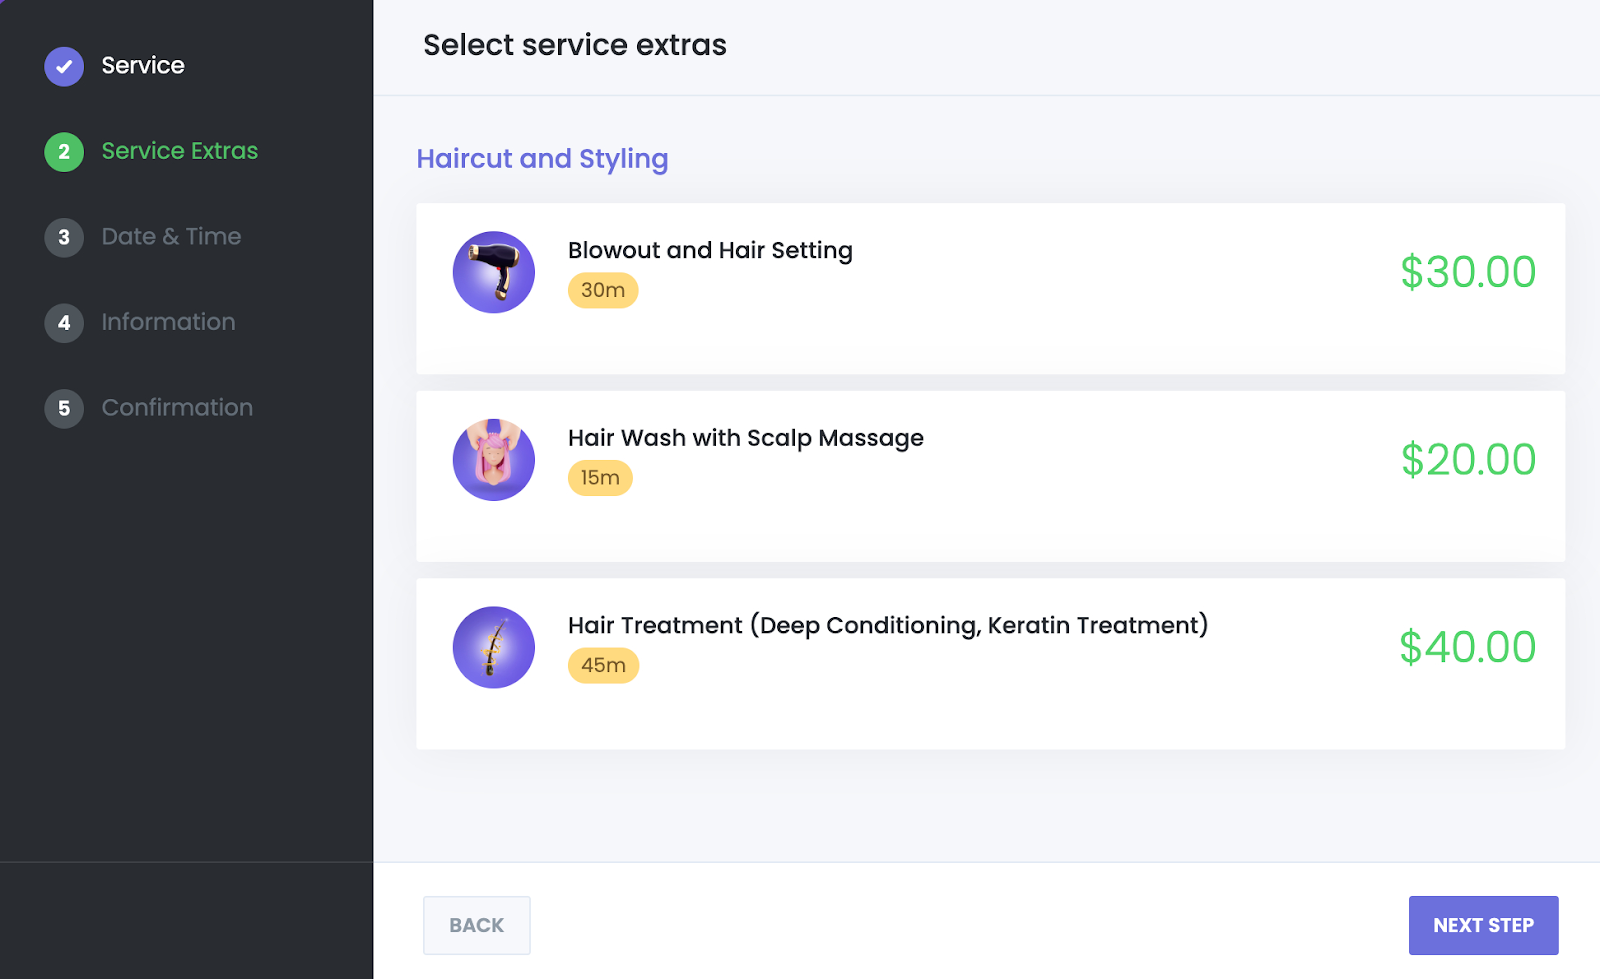Click the step 4 number circle
The image size is (1600, 979).
(64, 323)
